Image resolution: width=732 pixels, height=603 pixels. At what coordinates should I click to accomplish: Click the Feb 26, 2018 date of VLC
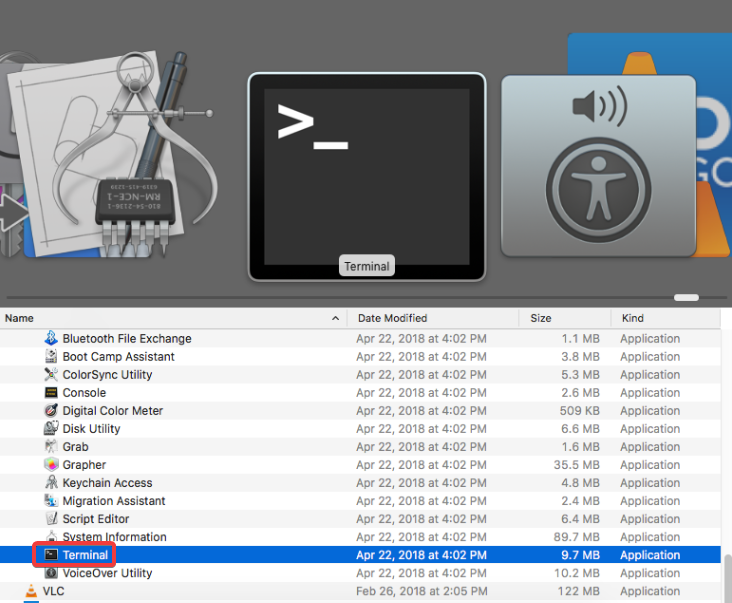pos(422,591)
